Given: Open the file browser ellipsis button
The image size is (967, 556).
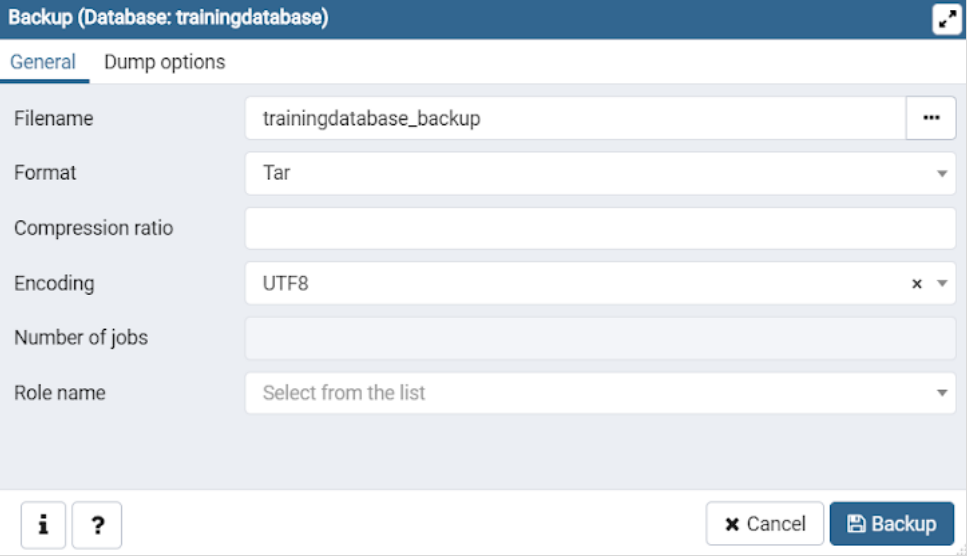Looking at the screenshot, I should 931,118.
